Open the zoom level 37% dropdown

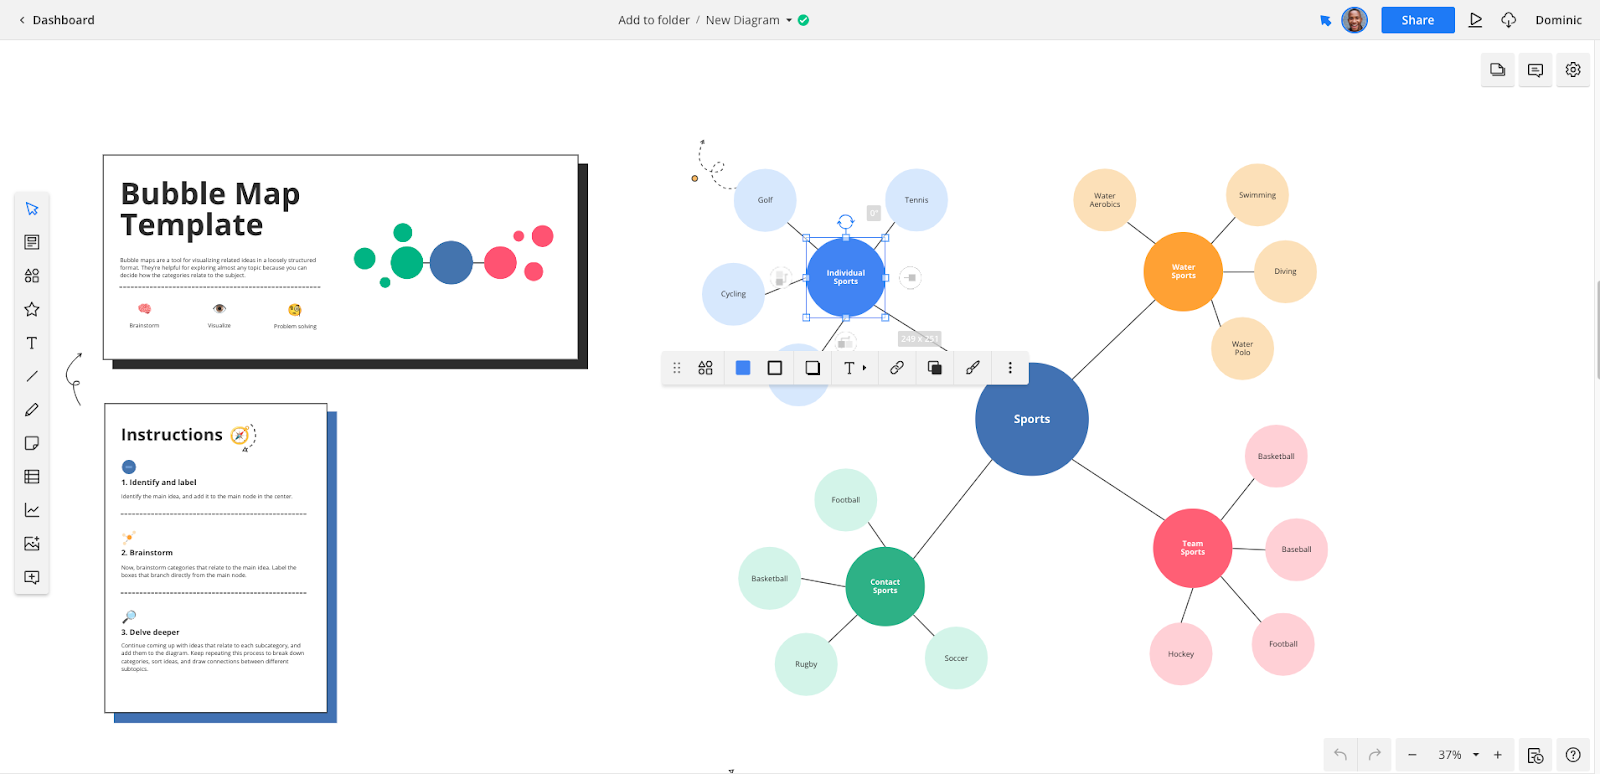[1476, 755]
